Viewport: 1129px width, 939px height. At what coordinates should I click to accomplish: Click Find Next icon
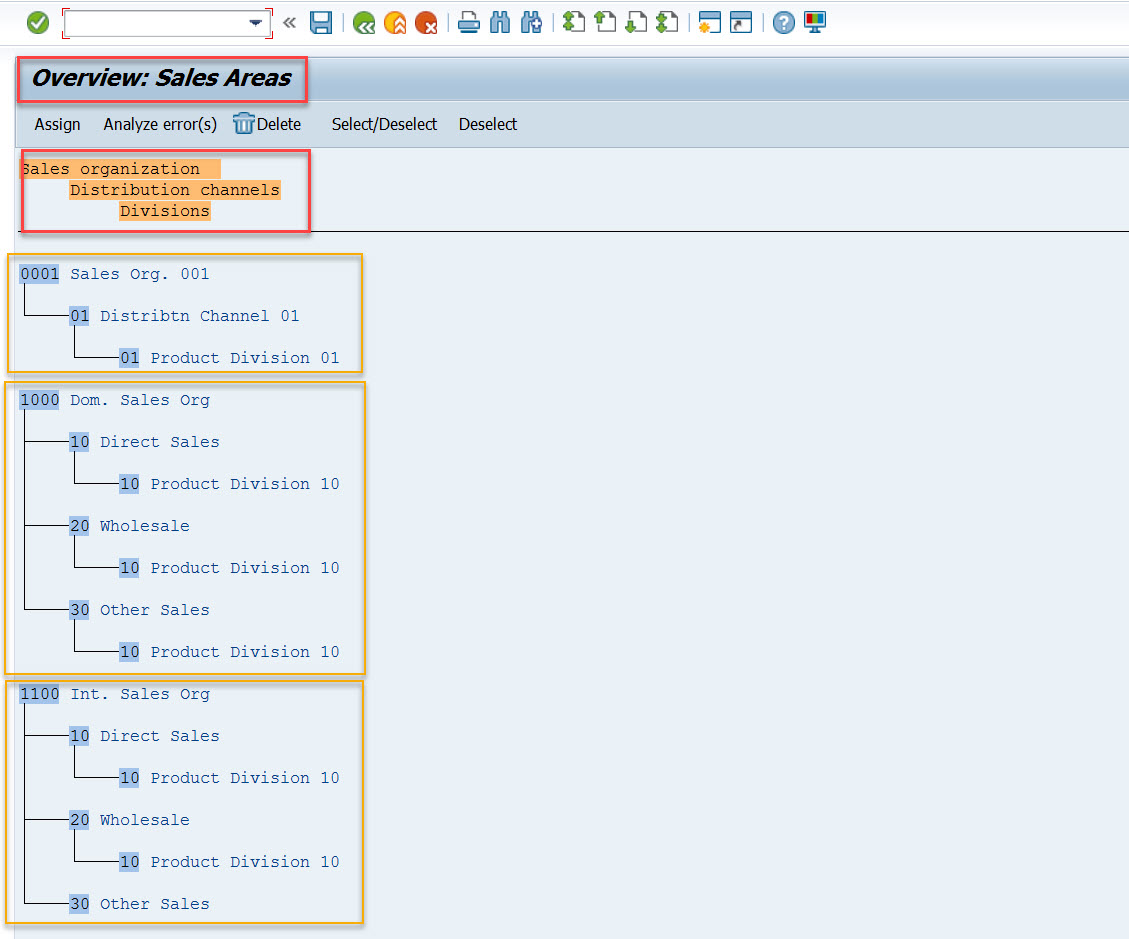coord(531,22)
